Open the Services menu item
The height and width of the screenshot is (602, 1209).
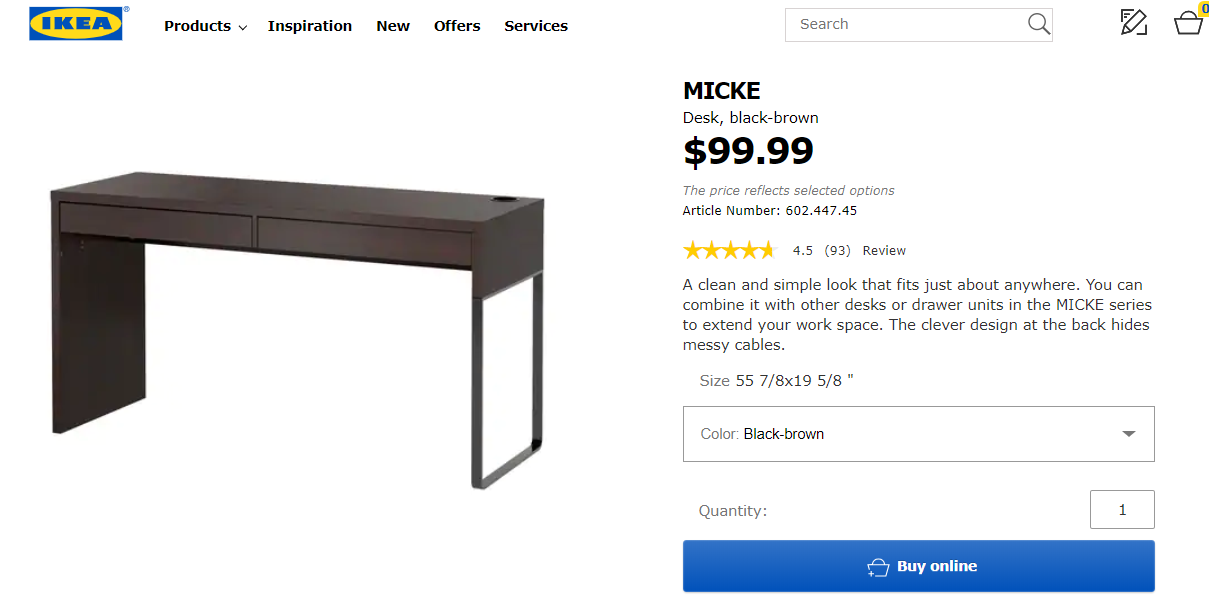coord(536,26)
